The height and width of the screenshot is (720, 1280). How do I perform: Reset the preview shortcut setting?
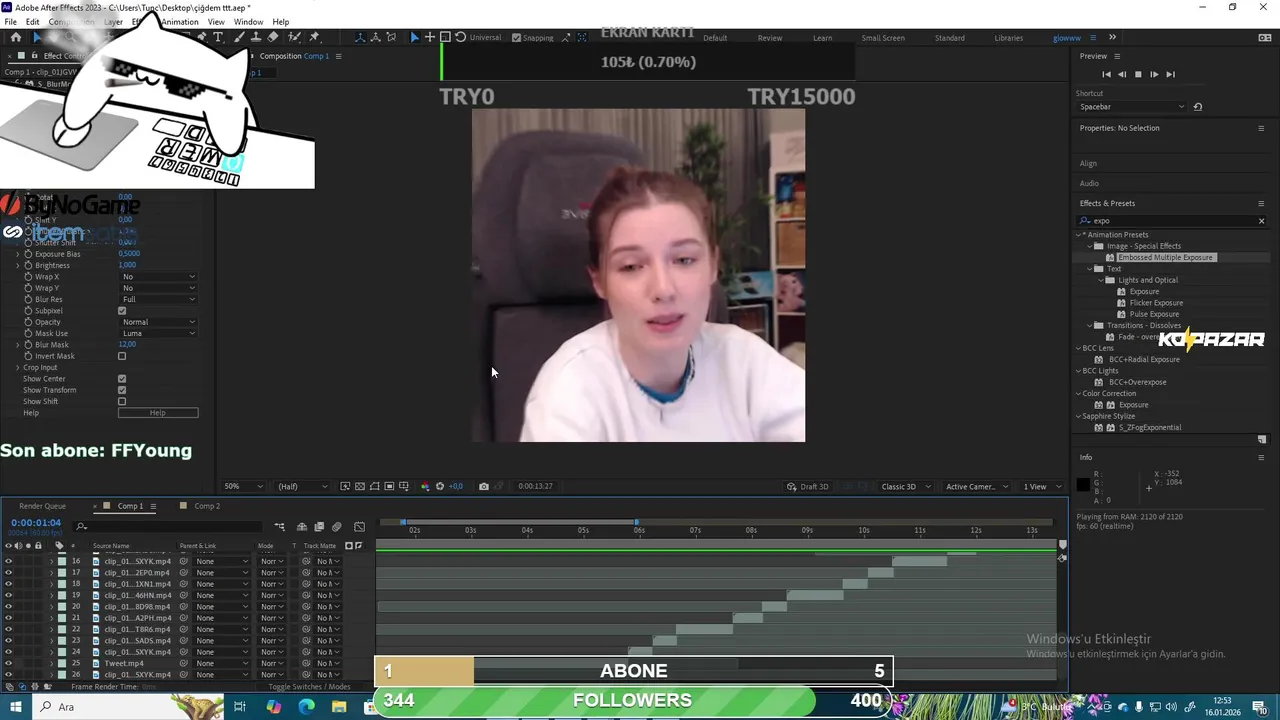(1198, 107)
